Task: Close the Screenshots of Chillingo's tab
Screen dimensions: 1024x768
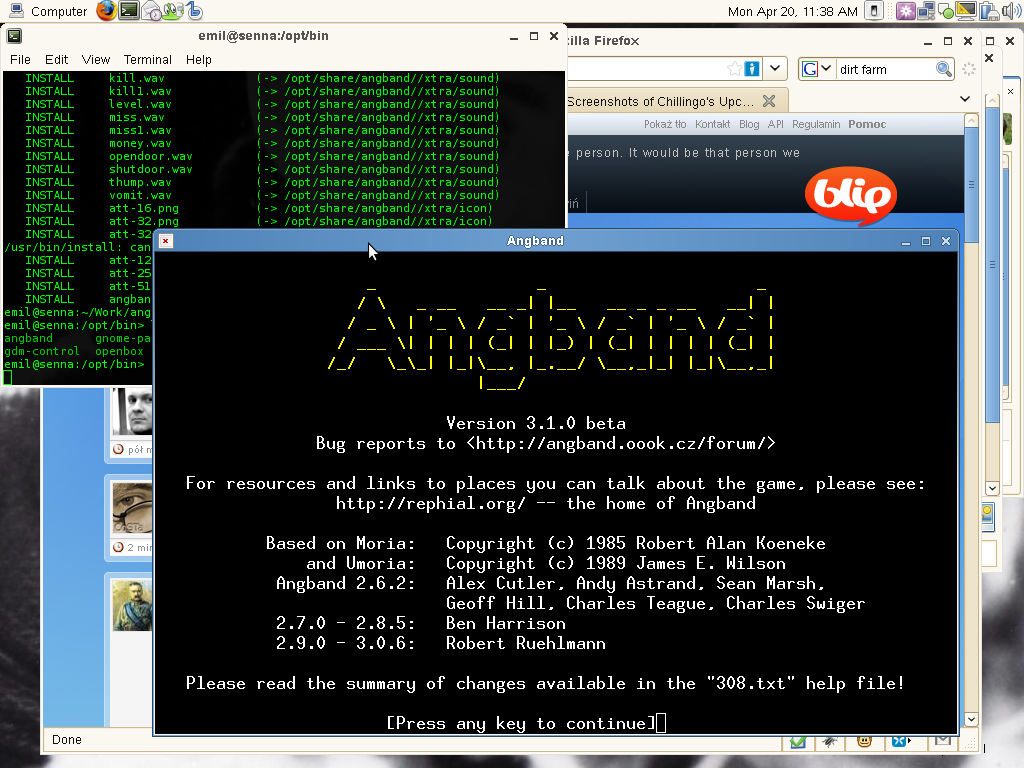Action: point(768,101)
